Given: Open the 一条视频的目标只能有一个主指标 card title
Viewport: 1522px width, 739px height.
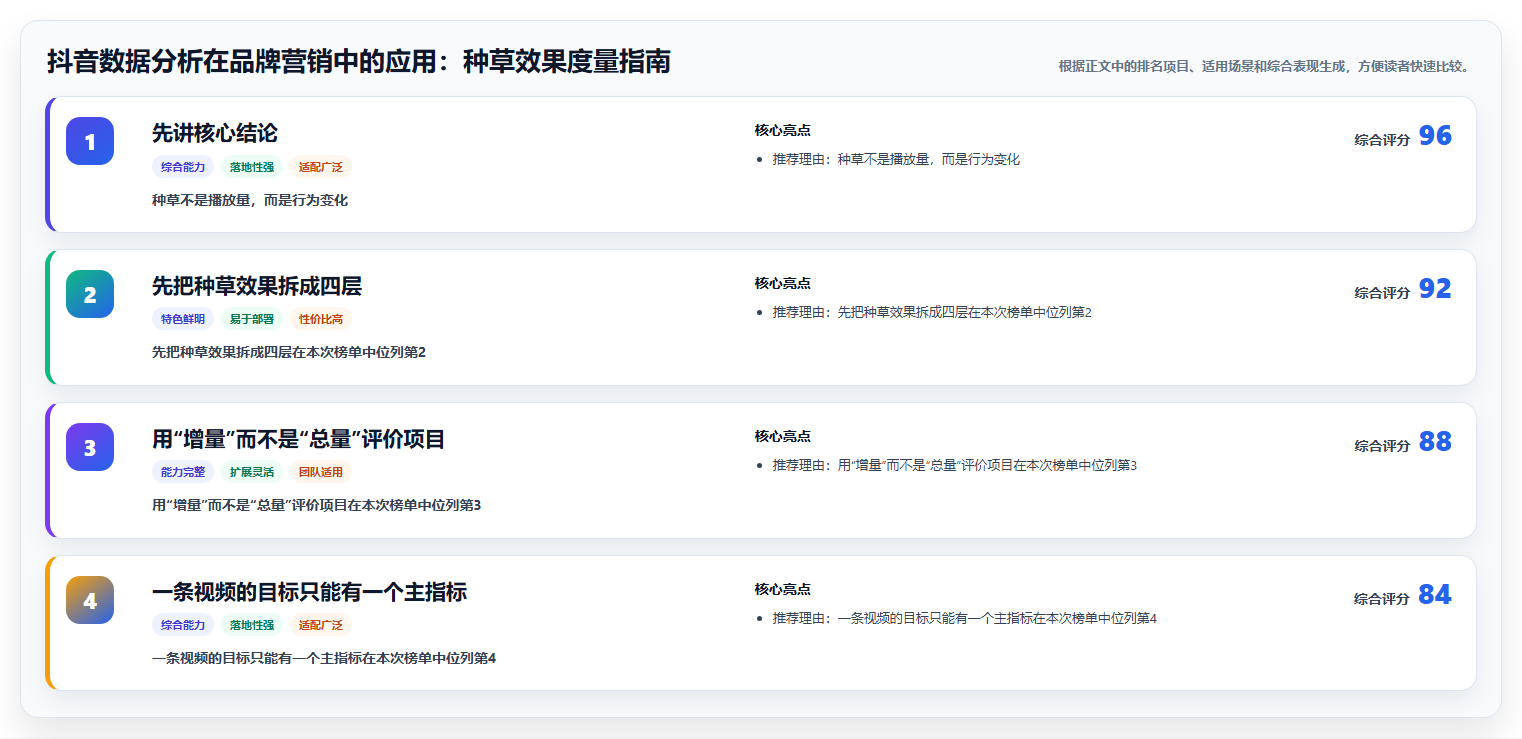Looking at the screenshot, I should 309,592.
